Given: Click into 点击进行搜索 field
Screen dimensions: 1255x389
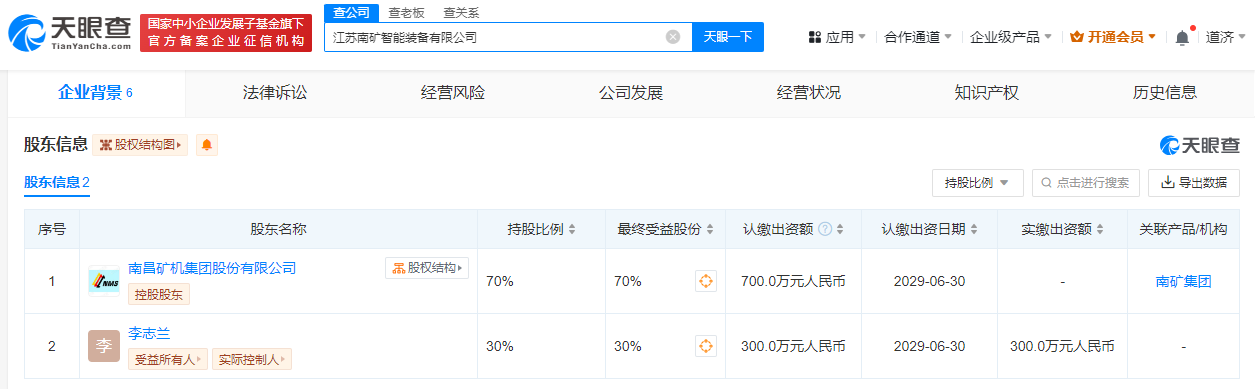Looking at the screenshot, I should [1086, 183].
